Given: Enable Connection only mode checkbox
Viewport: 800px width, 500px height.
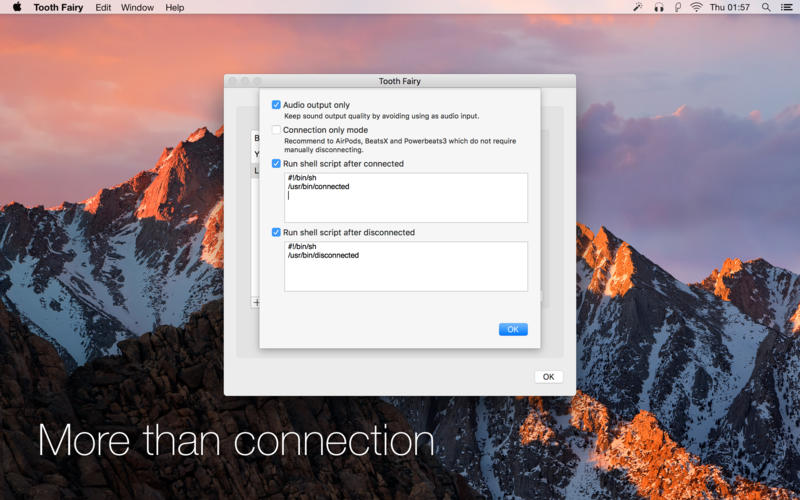Looking at the screenshot, I should pyautogui.click(x=276, y=130).
